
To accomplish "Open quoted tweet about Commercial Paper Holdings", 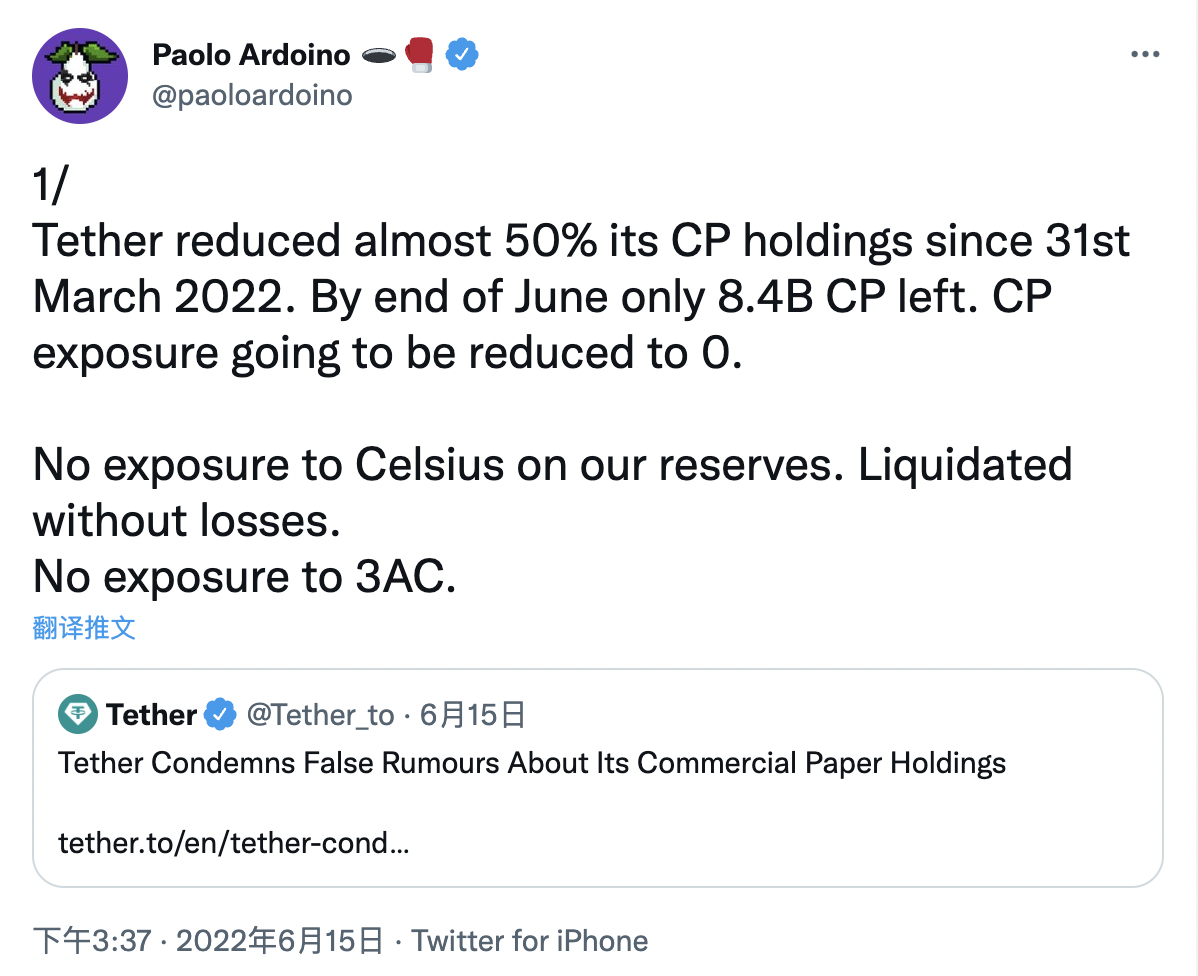I will 597,778.
